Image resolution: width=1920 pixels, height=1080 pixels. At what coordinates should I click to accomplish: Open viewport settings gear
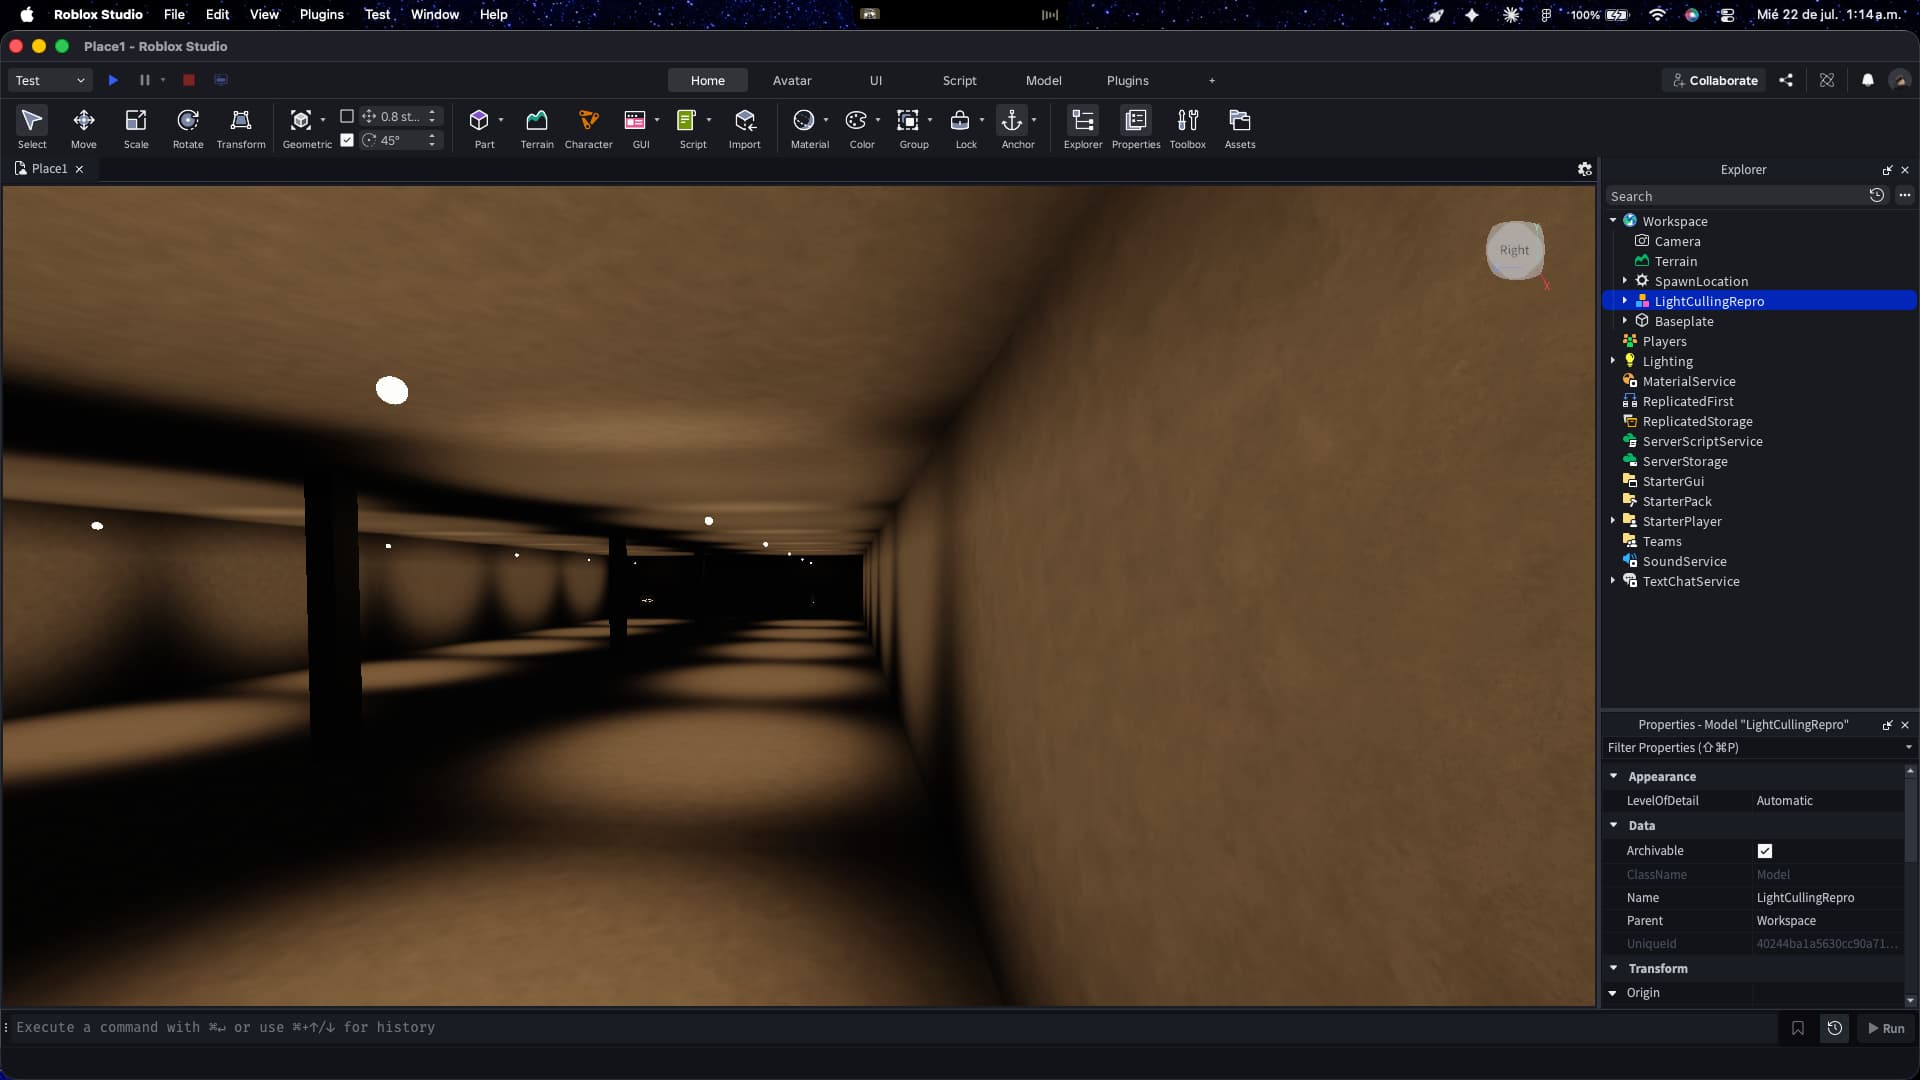[x=1585, y=169]
